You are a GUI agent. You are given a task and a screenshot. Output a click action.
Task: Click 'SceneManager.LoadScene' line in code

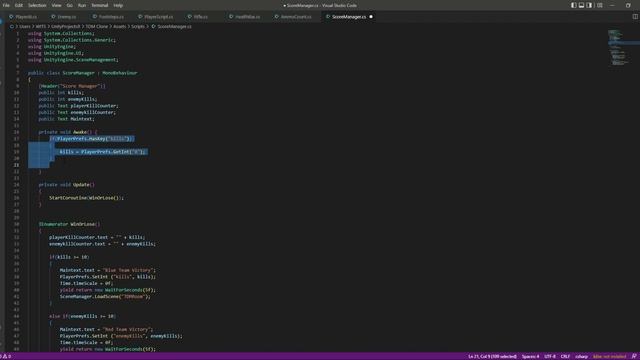105,297
